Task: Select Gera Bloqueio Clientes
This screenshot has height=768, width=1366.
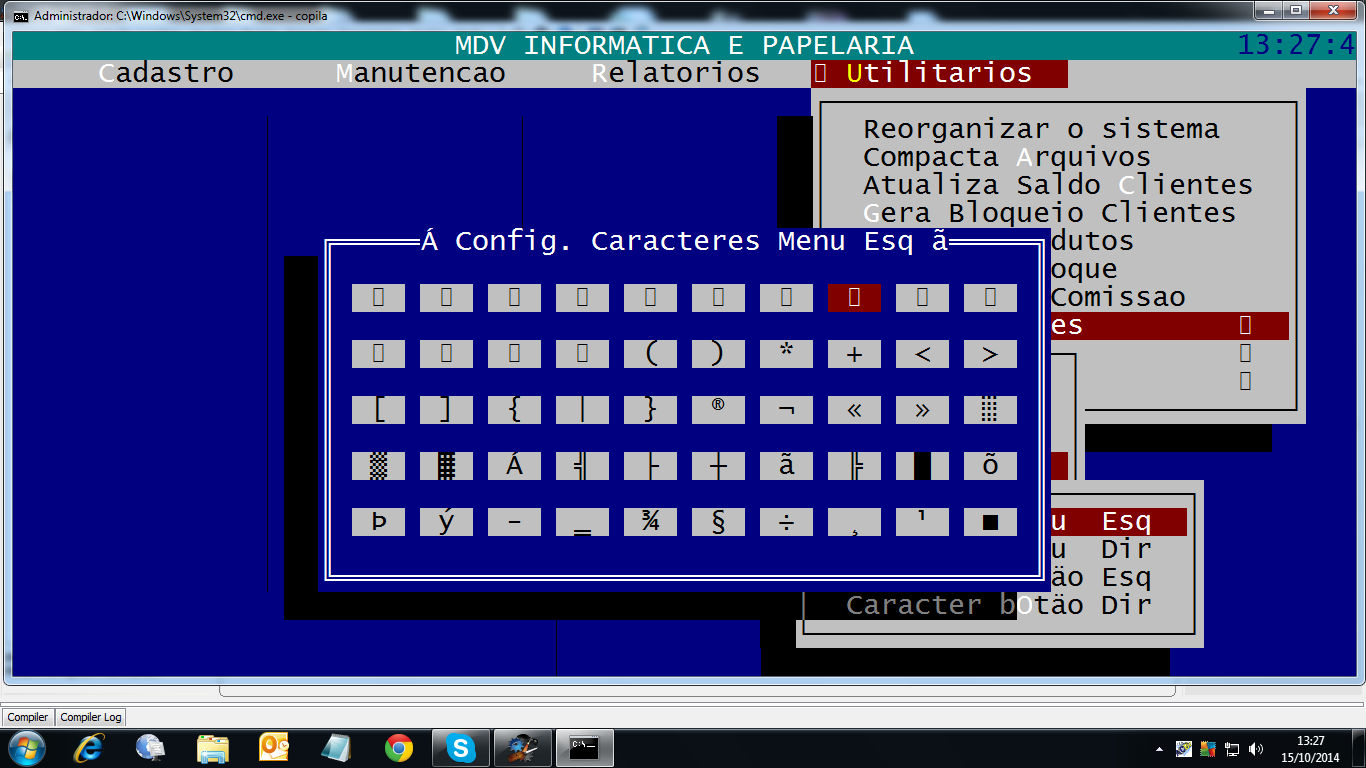Action: pyautogui.click(x=1050, y=213)
